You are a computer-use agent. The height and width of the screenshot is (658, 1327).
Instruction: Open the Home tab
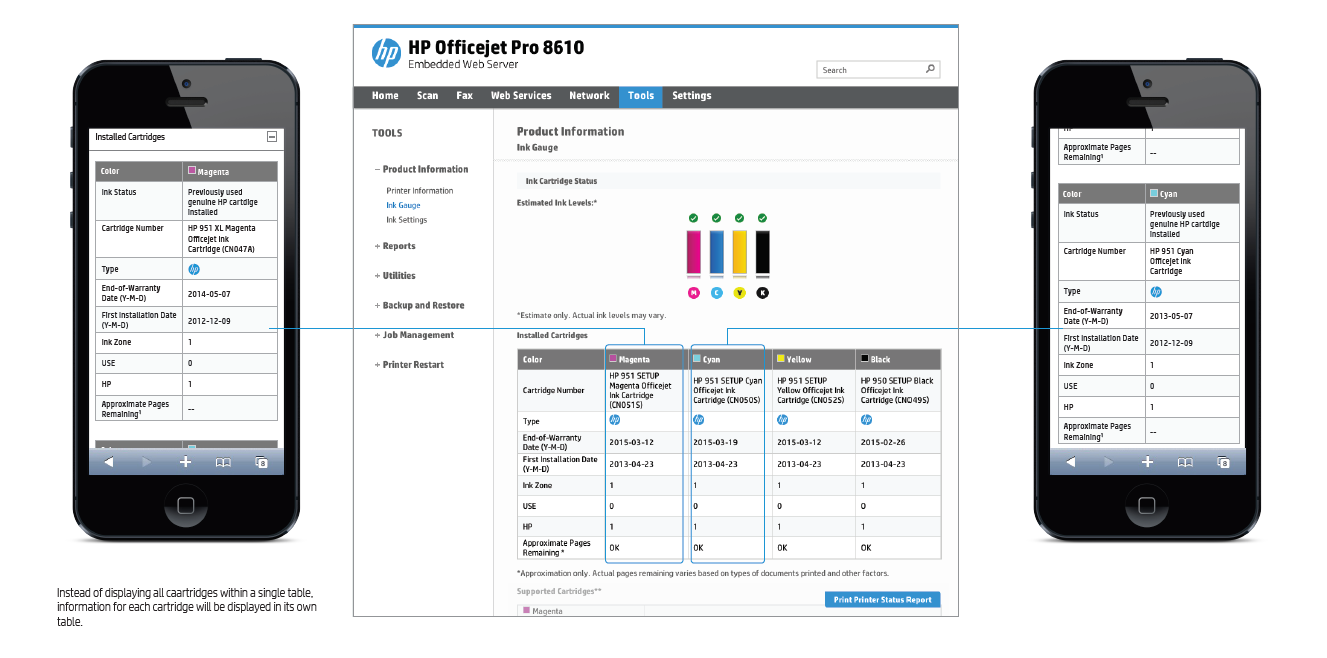click(385, 96)
